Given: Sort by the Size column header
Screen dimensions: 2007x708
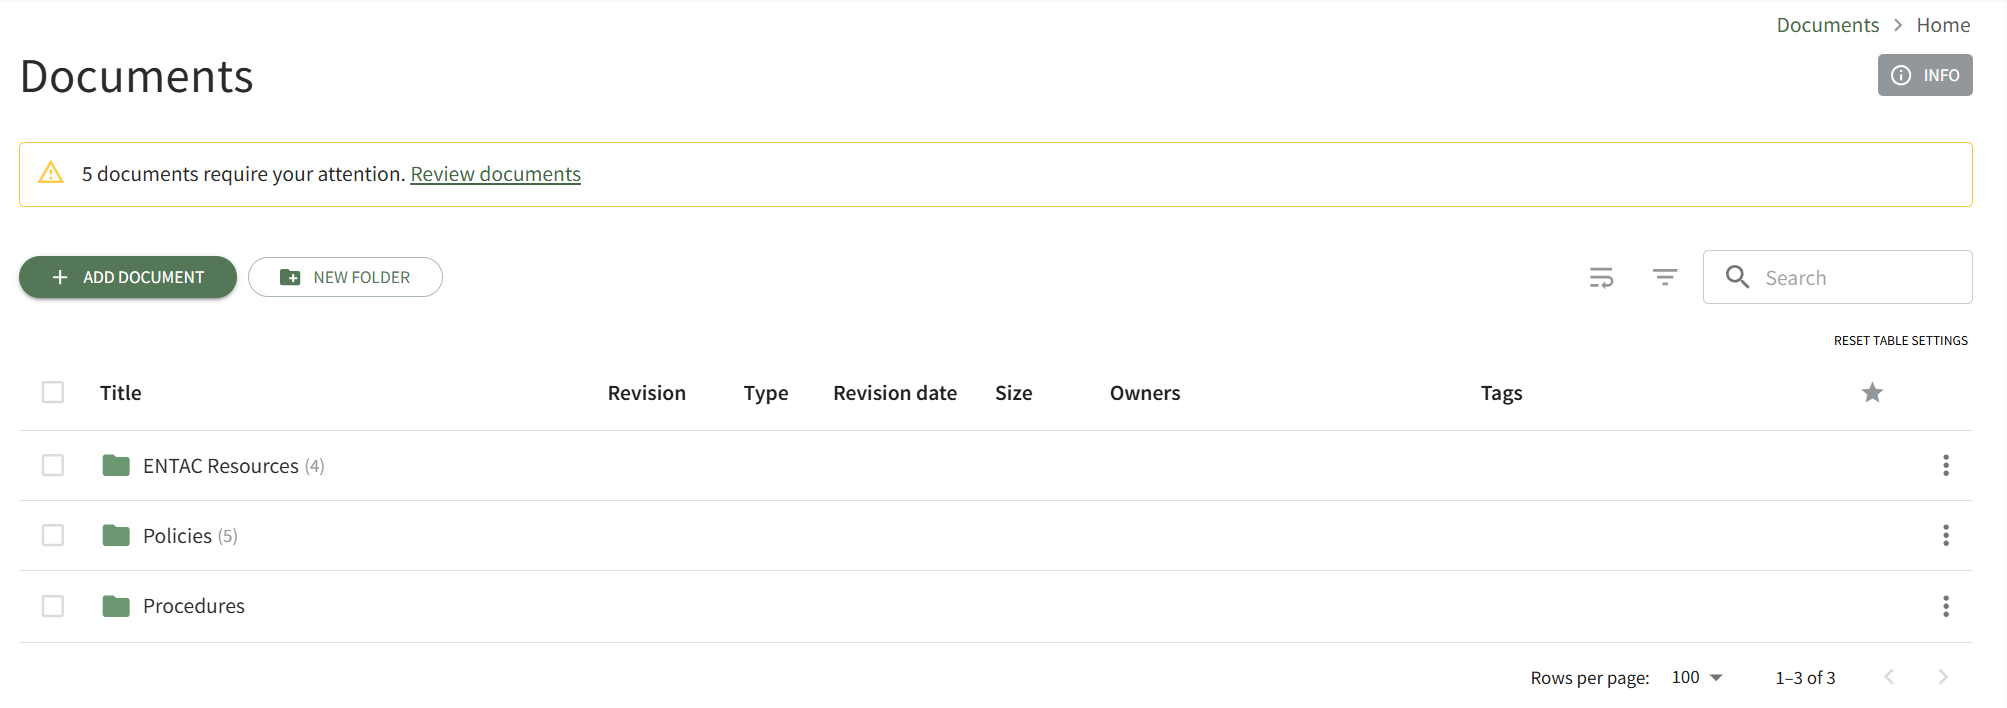Looking at the screenshot, I should 1013,393.
